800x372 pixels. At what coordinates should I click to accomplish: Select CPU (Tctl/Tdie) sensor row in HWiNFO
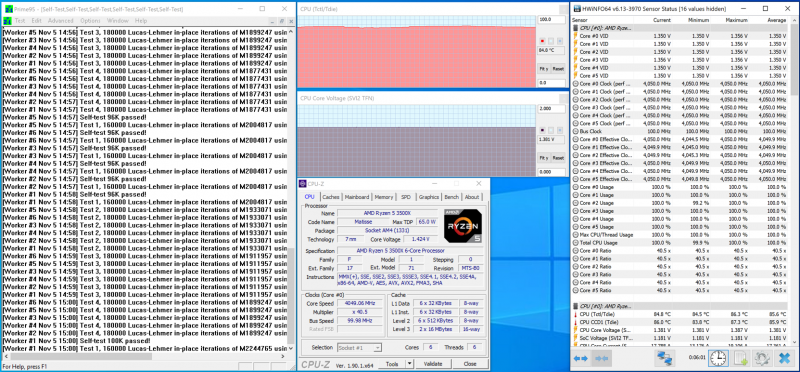click(x=681, y=314)
